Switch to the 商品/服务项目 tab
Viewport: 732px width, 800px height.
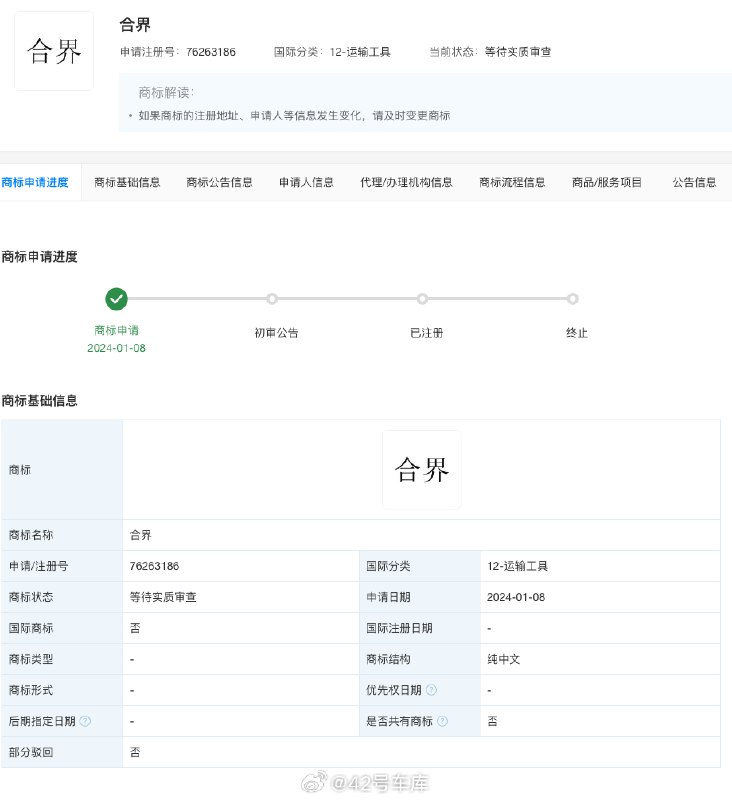(607, 182)
